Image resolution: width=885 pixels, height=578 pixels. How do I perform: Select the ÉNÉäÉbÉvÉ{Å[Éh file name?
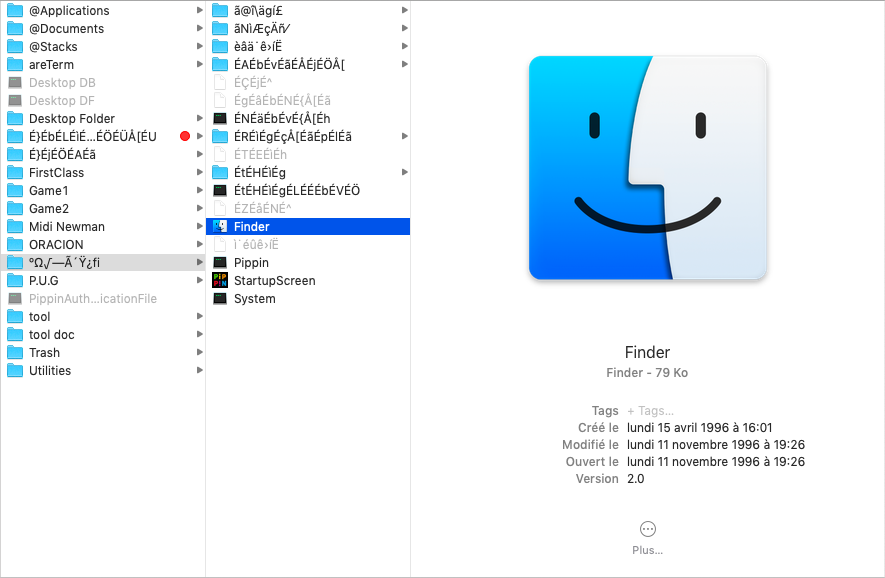282,119
